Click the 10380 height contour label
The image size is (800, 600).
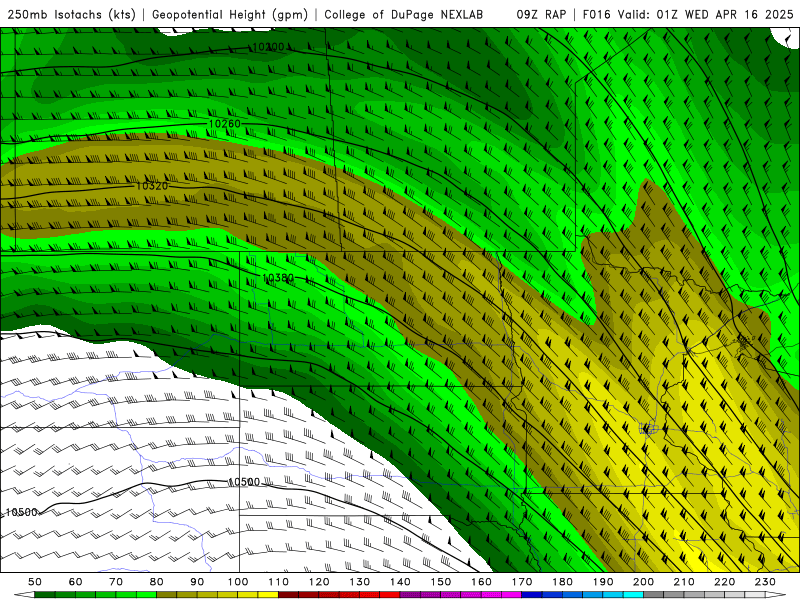click(x=278, y=278)
